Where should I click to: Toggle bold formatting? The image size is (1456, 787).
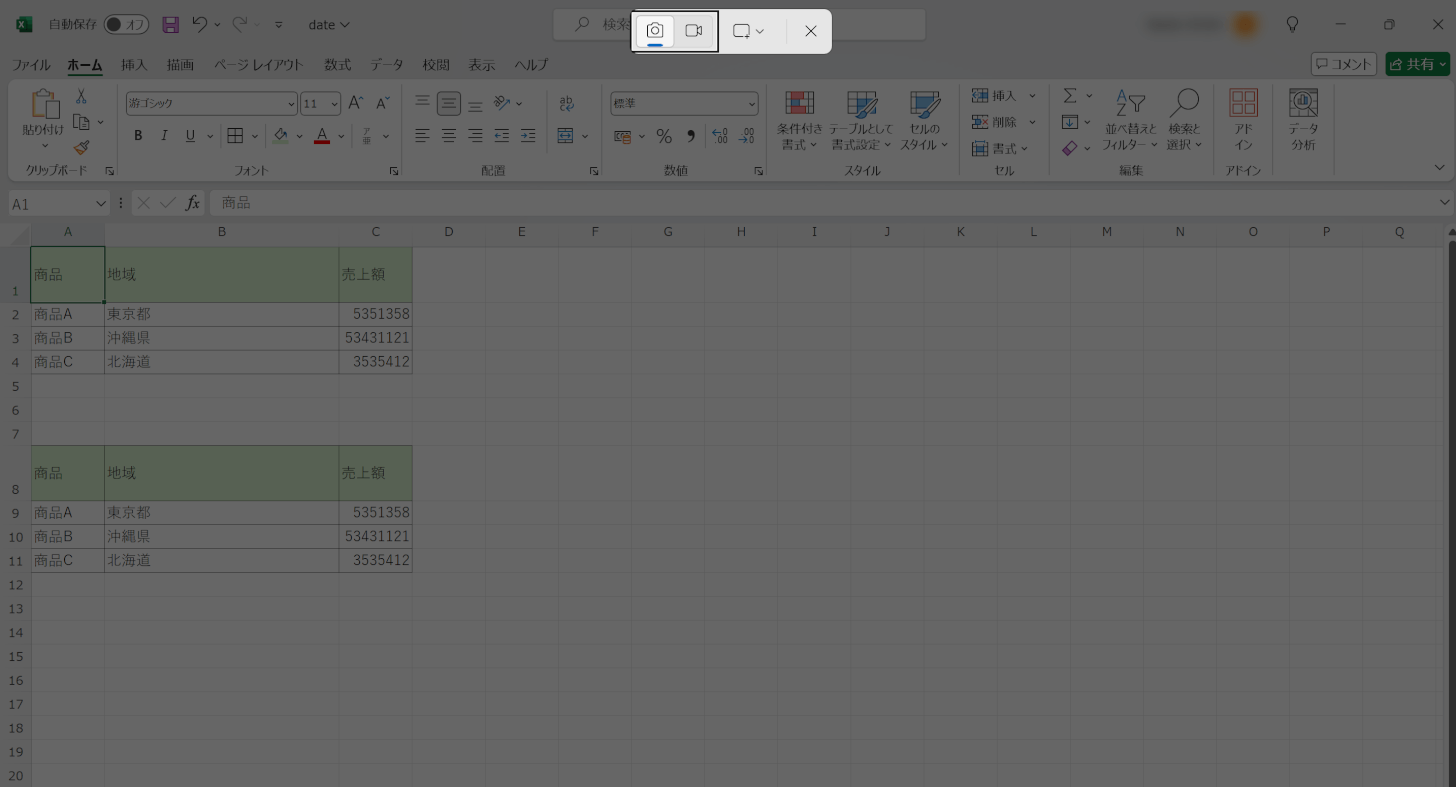coord(138,135)
